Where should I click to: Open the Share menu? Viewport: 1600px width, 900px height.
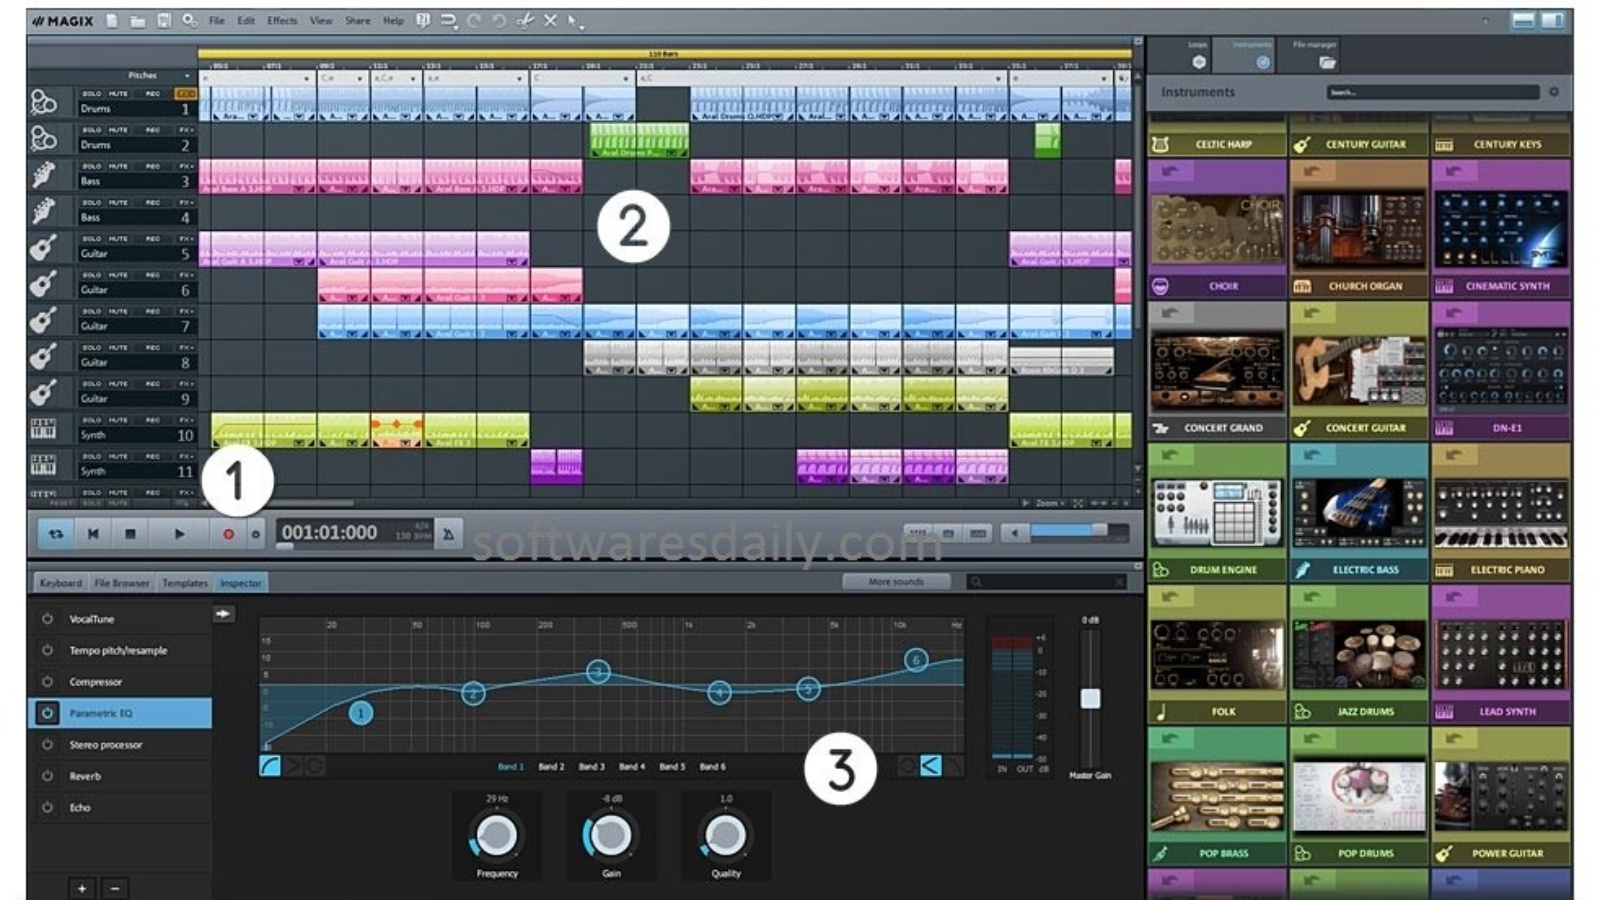point(358,20)
